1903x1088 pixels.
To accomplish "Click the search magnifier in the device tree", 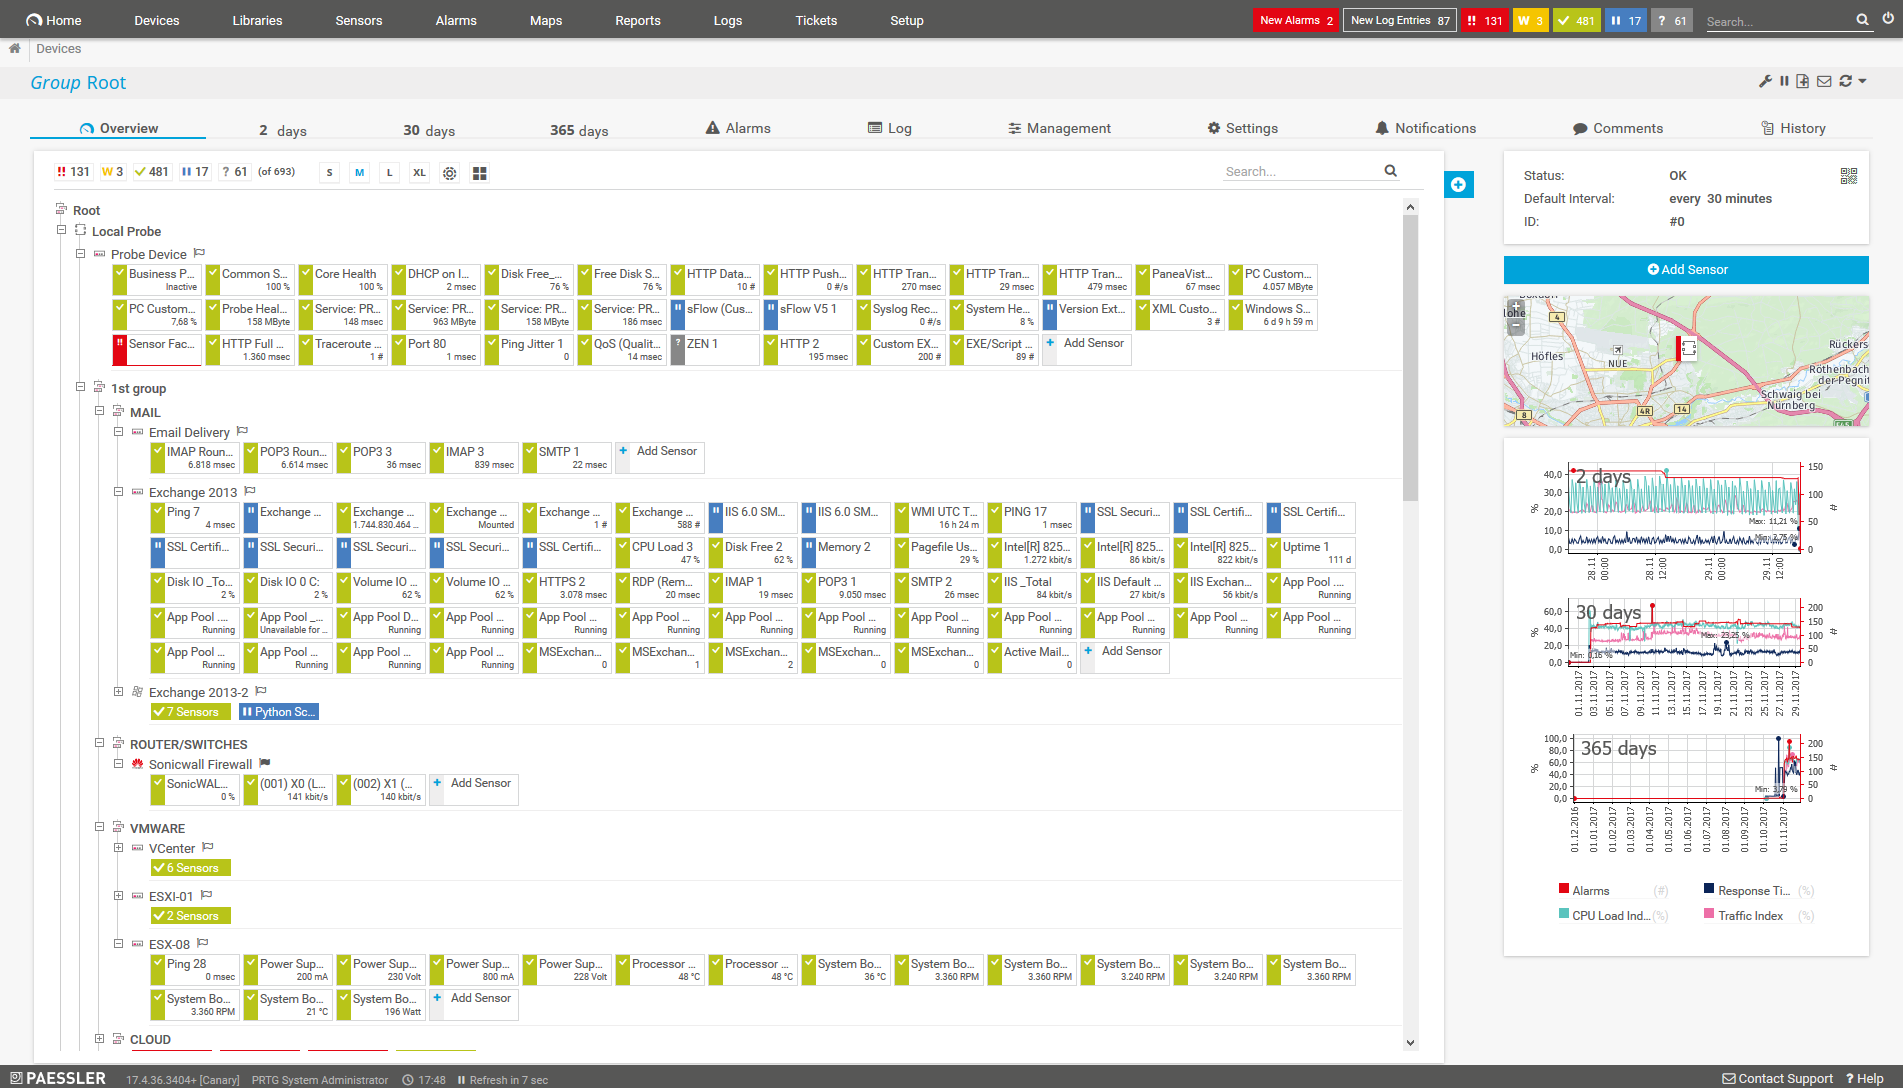I will (x=1391, y=171).
